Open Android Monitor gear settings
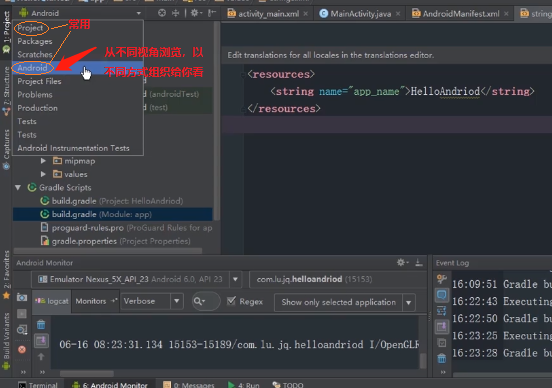This screenshot has height=388, width=552. 402,262
